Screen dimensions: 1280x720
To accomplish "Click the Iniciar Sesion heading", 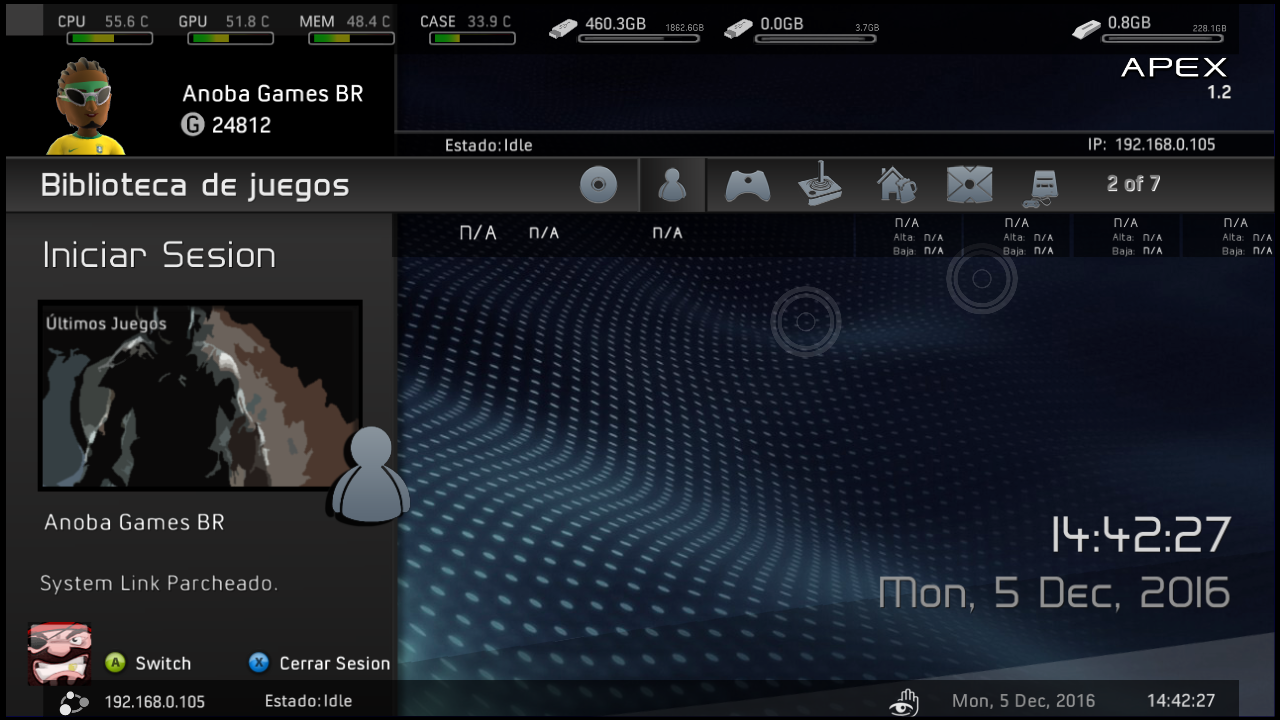I will tap(159, 256).
